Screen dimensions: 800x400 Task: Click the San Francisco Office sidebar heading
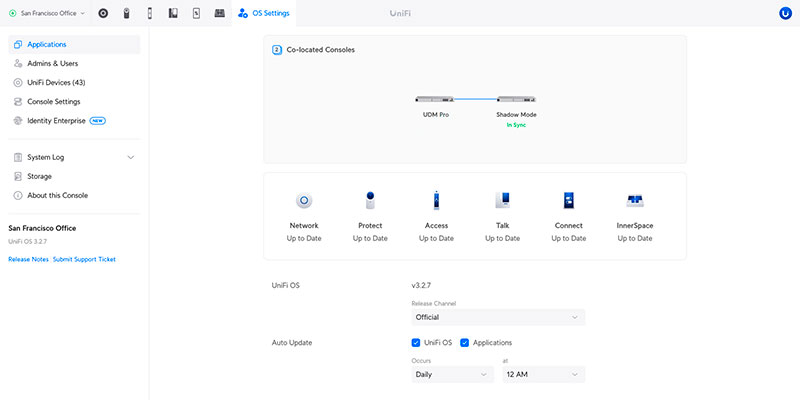tap(42, 228)
